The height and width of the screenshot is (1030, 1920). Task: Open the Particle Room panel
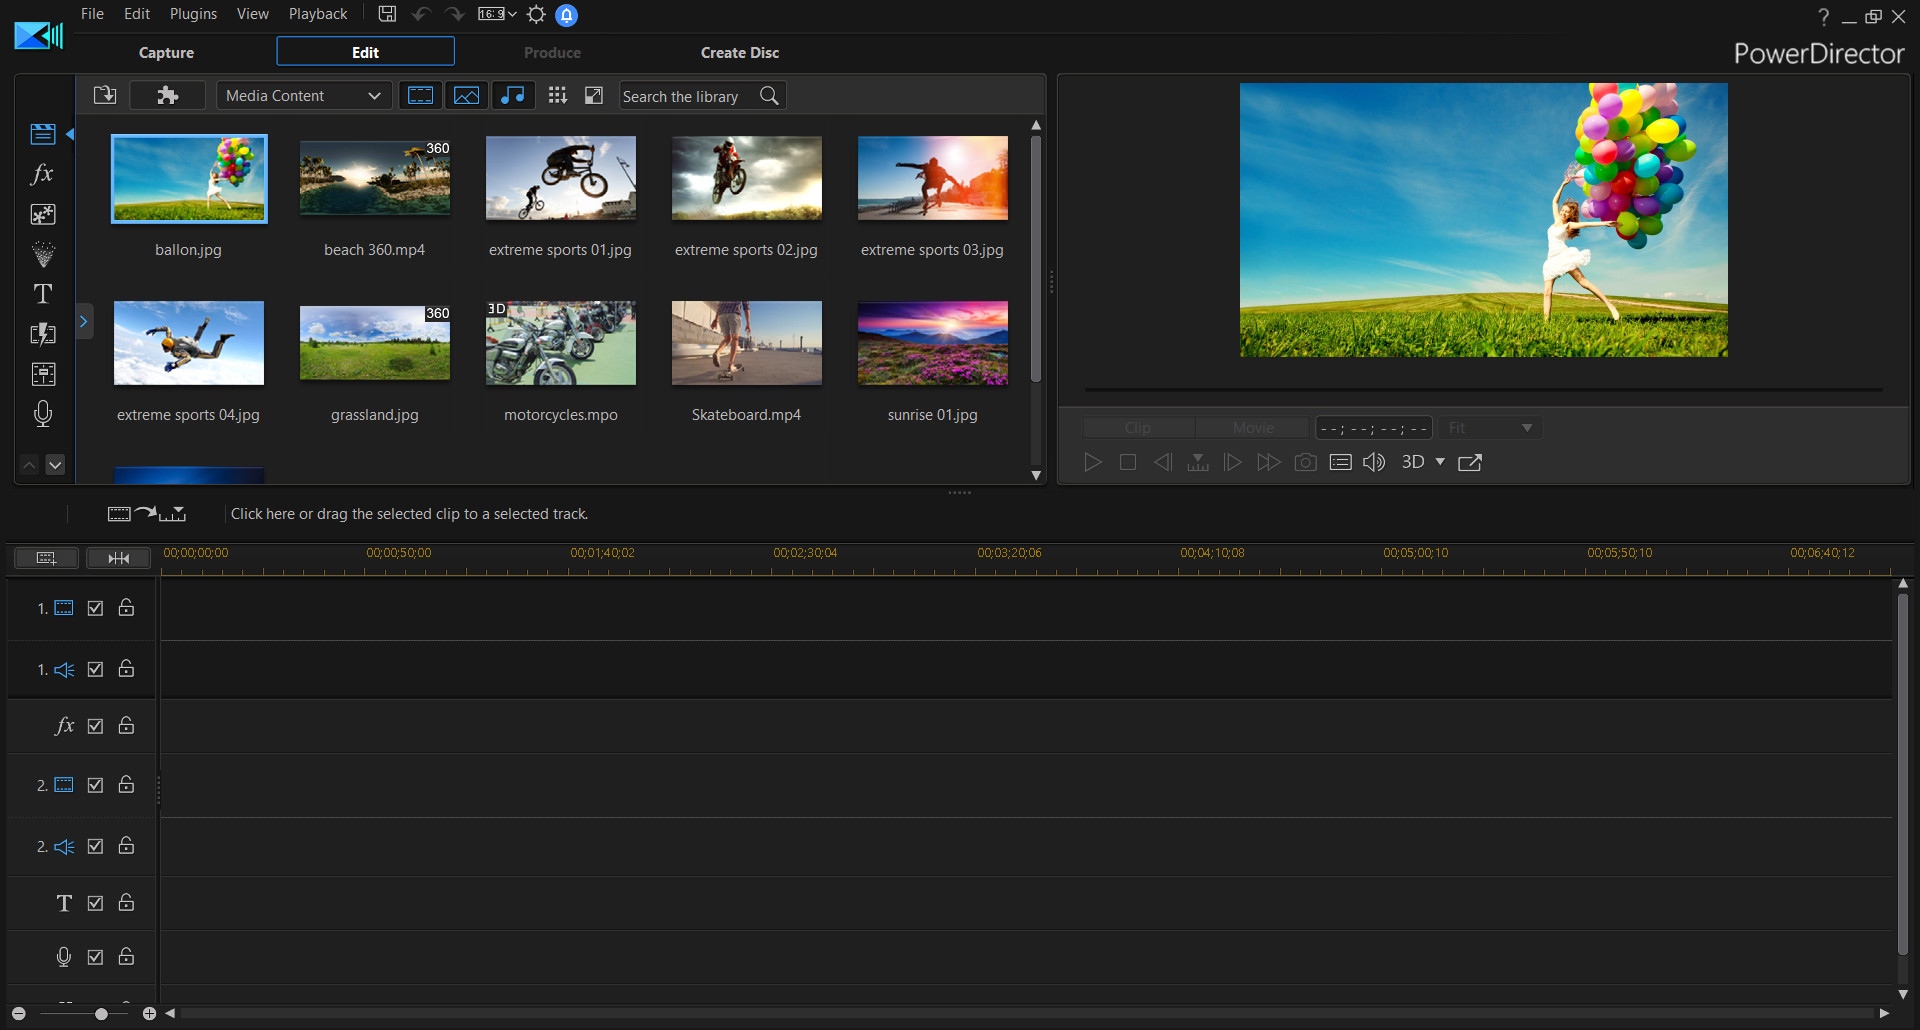click(43, 253)
